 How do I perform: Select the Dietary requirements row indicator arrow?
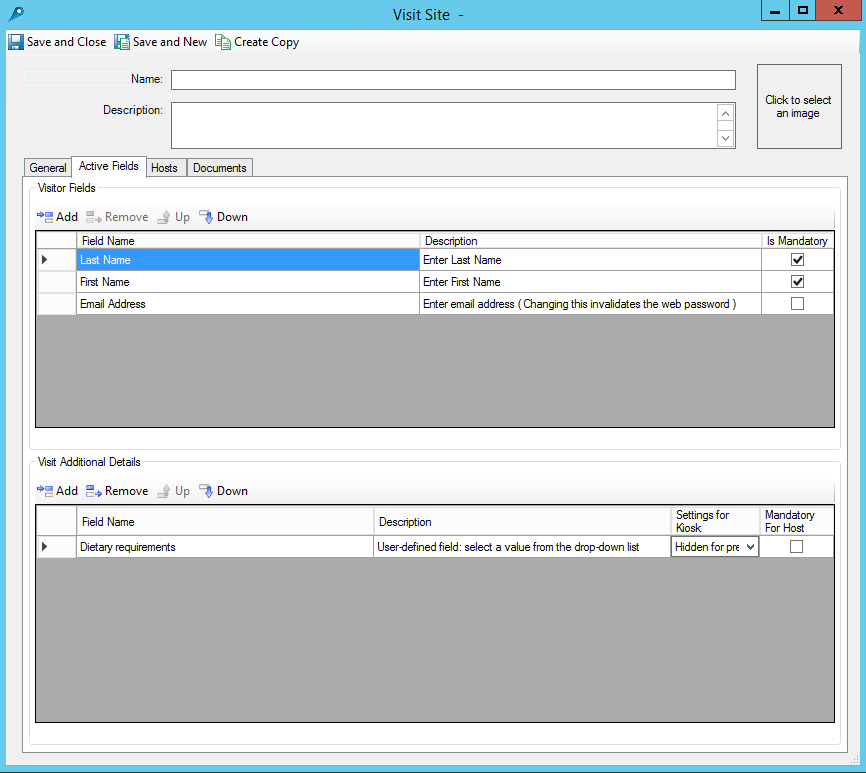45,547
